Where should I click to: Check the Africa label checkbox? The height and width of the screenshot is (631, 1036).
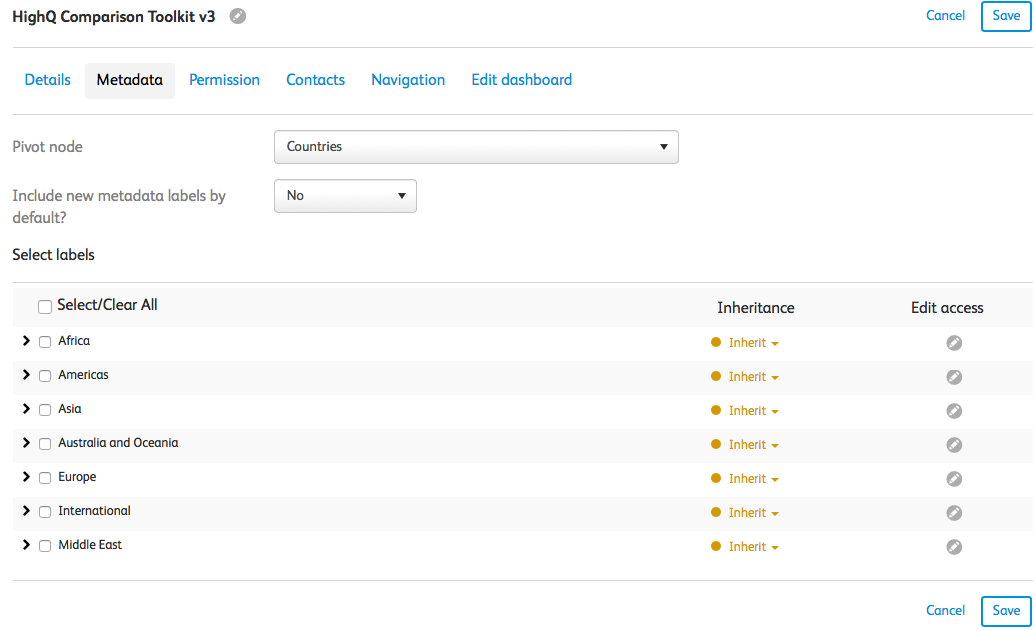(45, 342)
